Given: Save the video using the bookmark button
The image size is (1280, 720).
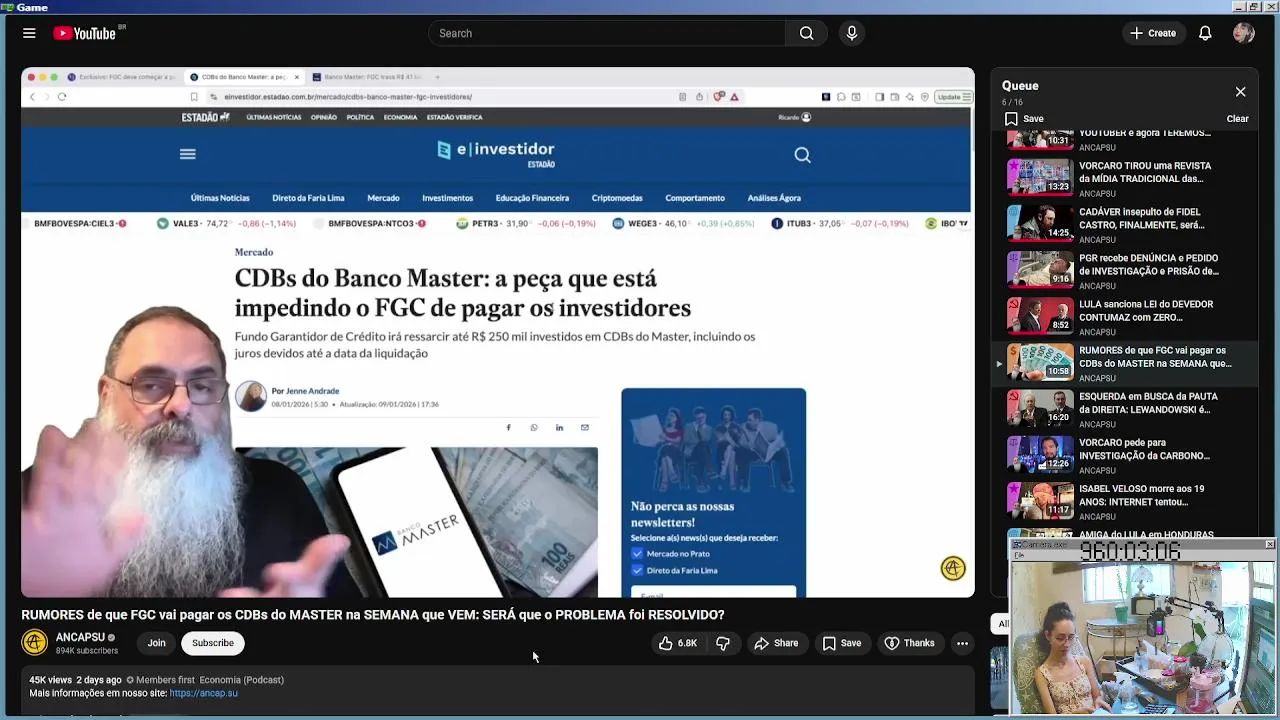Looking at the screenshot, I should (x=841, y=643).
